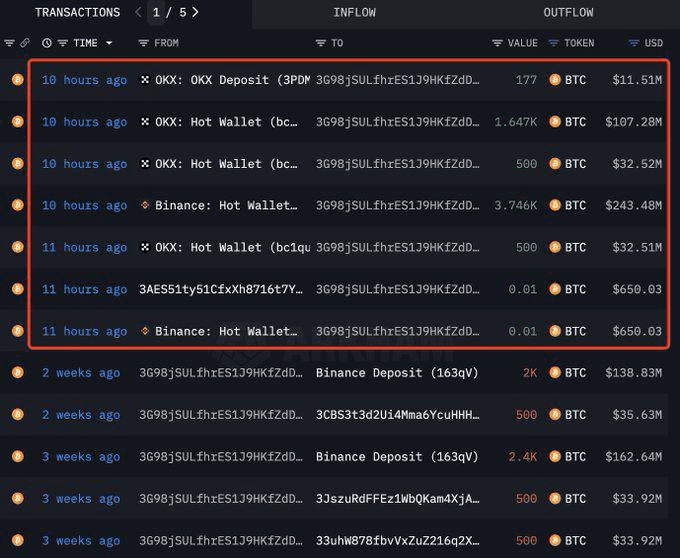Image resolution: width=680 pixels, height=558 pixels.
Task: Open Binance Deposit (163qV) in 2.4K row
Action: (397, 457)
